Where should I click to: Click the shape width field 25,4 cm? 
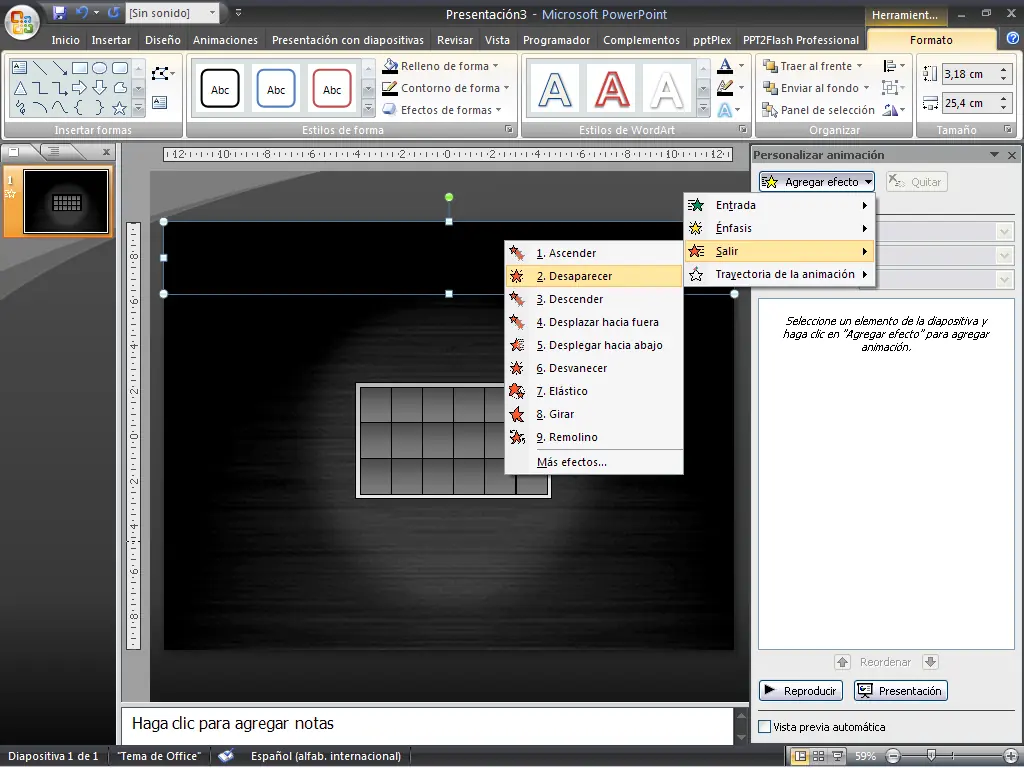[x=969, y=103]
